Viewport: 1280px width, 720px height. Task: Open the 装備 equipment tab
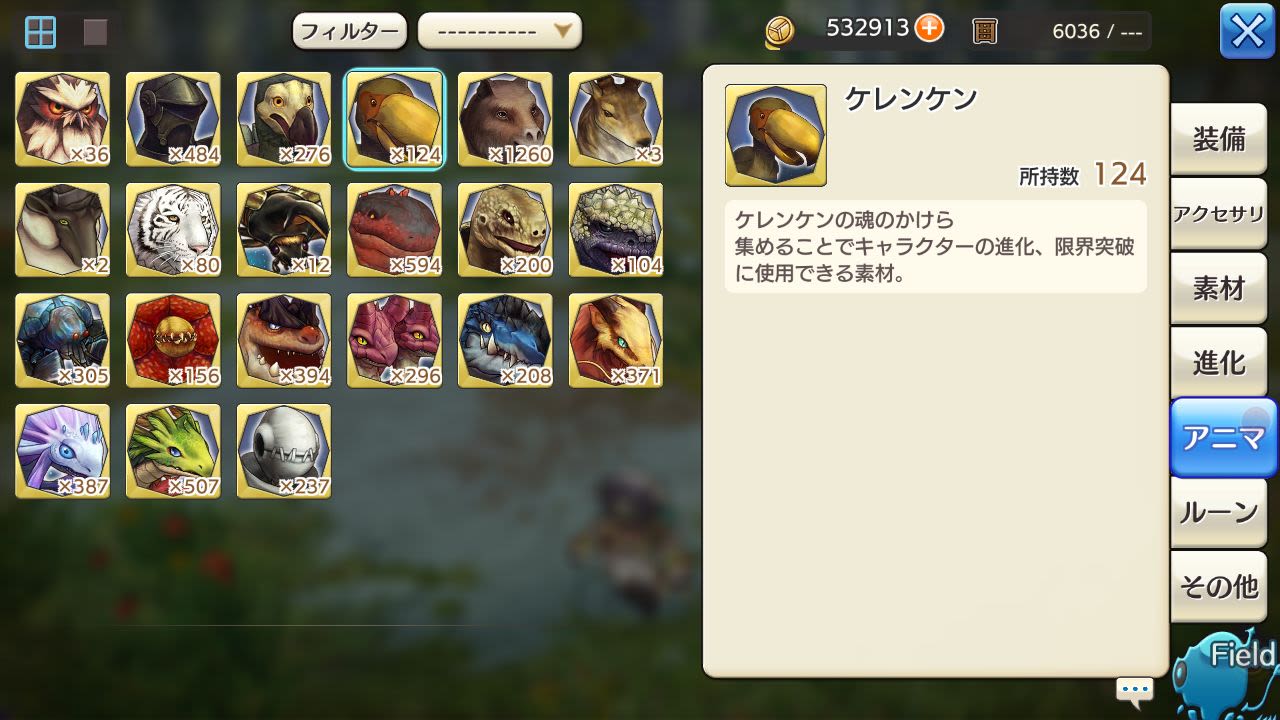coord(1219,139)
